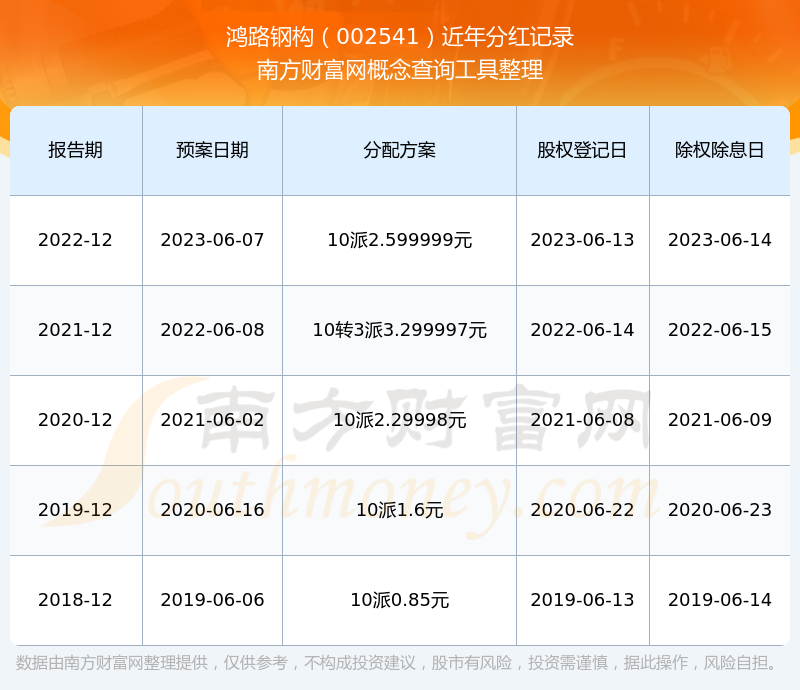Screen dimensions: 800x690
Task: Click registration date 2020-06-22
Action: click(x=582, y=509)
